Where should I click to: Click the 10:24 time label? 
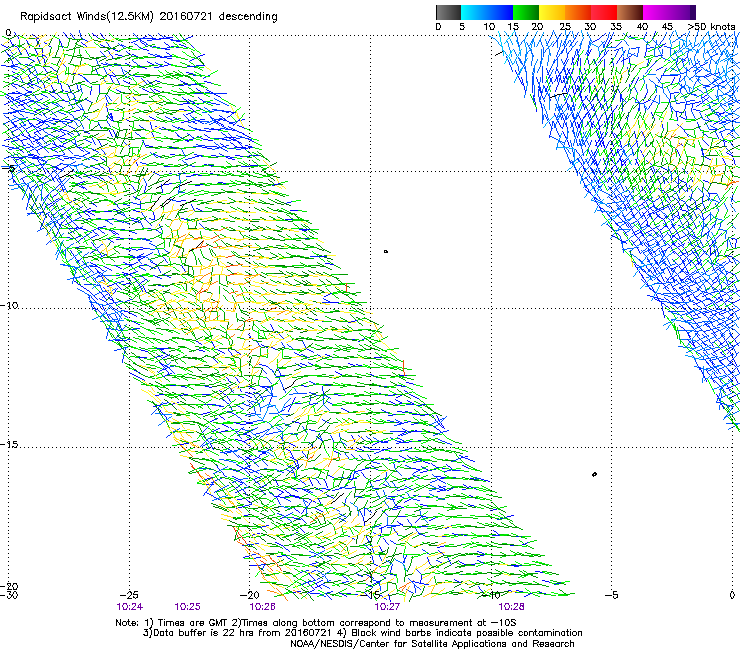(130, 607)
